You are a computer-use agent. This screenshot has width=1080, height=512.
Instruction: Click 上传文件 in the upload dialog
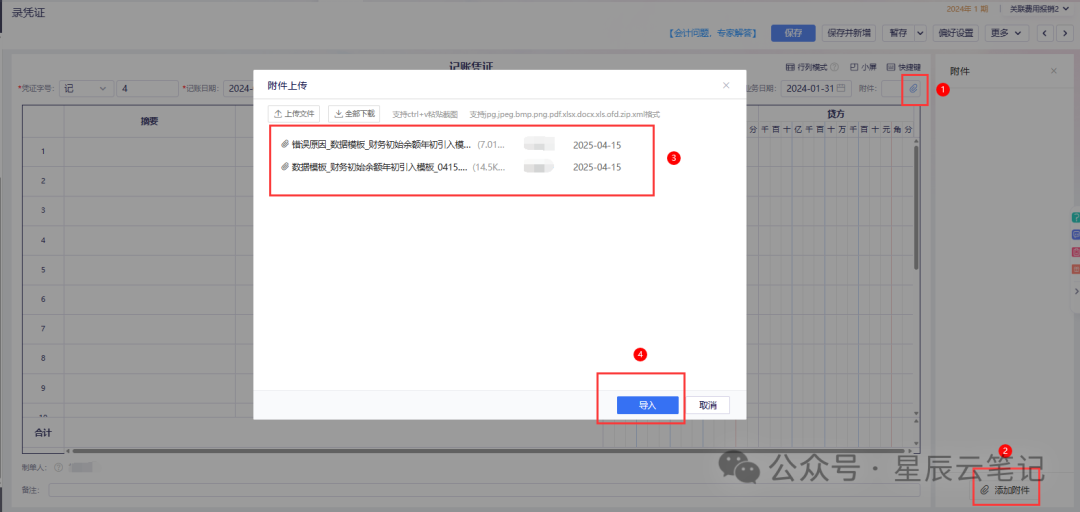point(294,114)
